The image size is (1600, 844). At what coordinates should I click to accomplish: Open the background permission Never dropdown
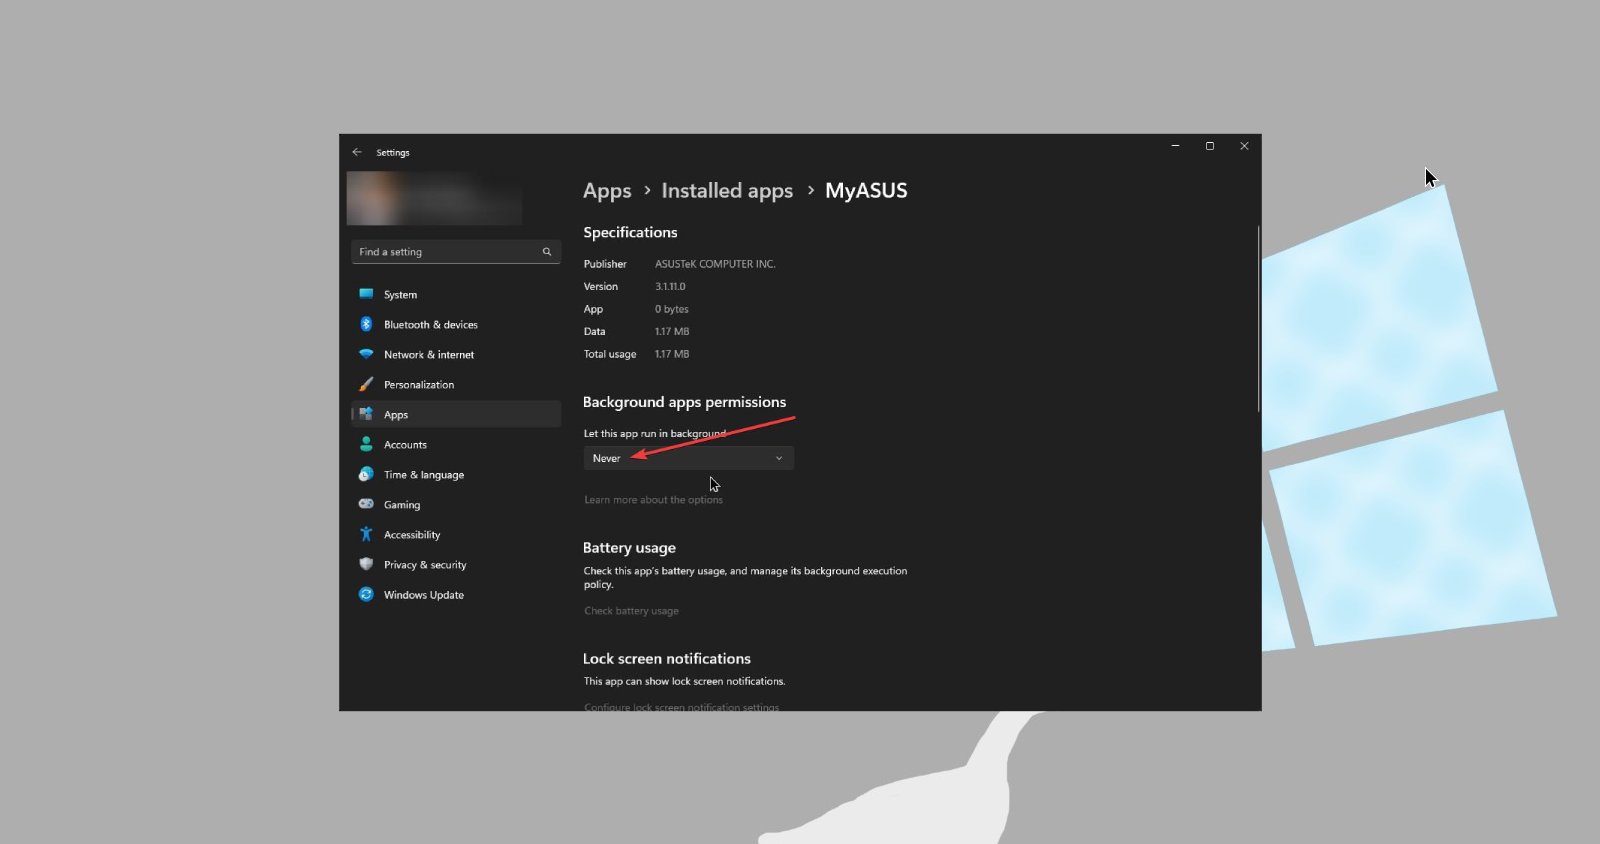point(688,458)
